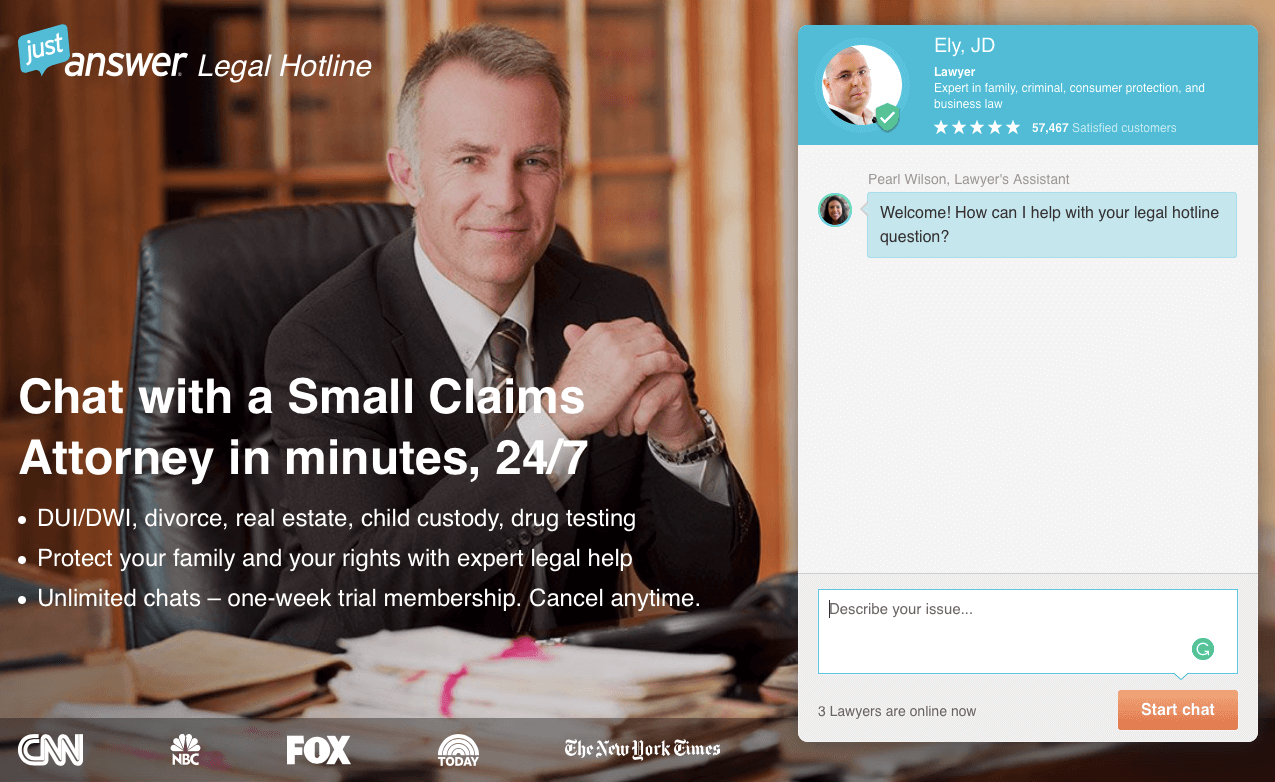
Task: Click the Ely, JD name heading
Action: [964, 46]
